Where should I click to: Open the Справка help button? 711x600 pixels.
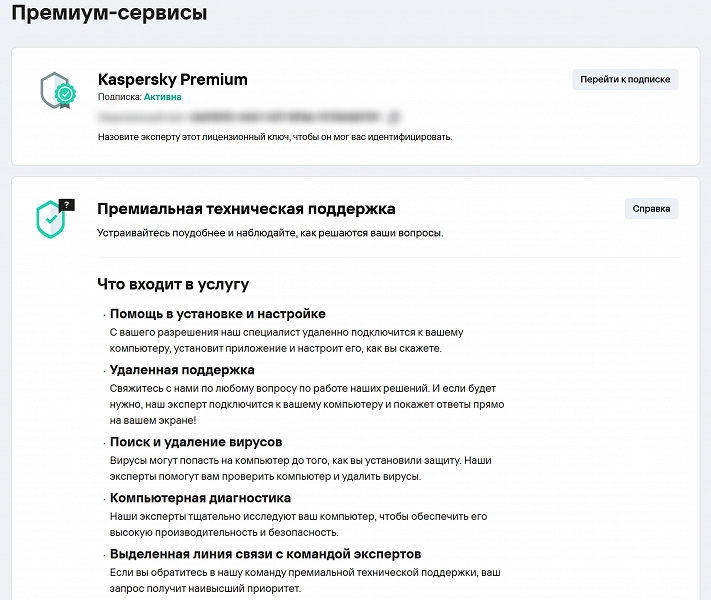click(x=651, y=209)
